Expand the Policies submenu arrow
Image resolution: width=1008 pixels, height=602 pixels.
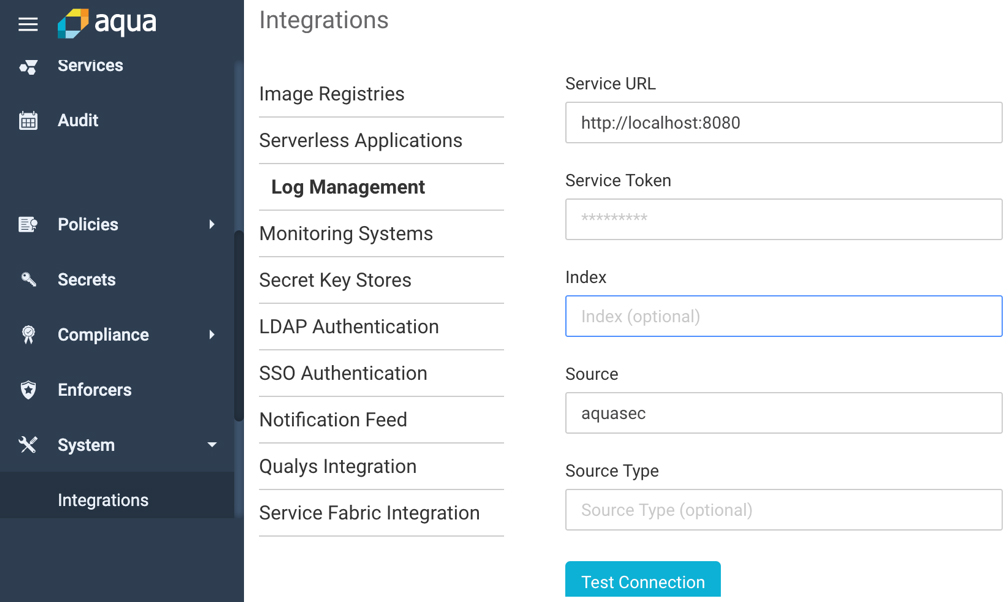212,224
